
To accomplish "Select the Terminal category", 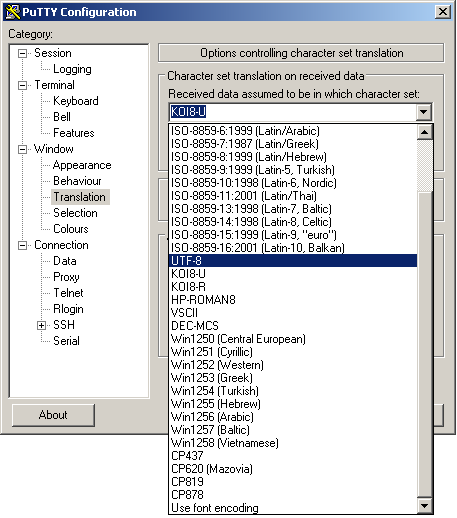I will pos(54,85).
